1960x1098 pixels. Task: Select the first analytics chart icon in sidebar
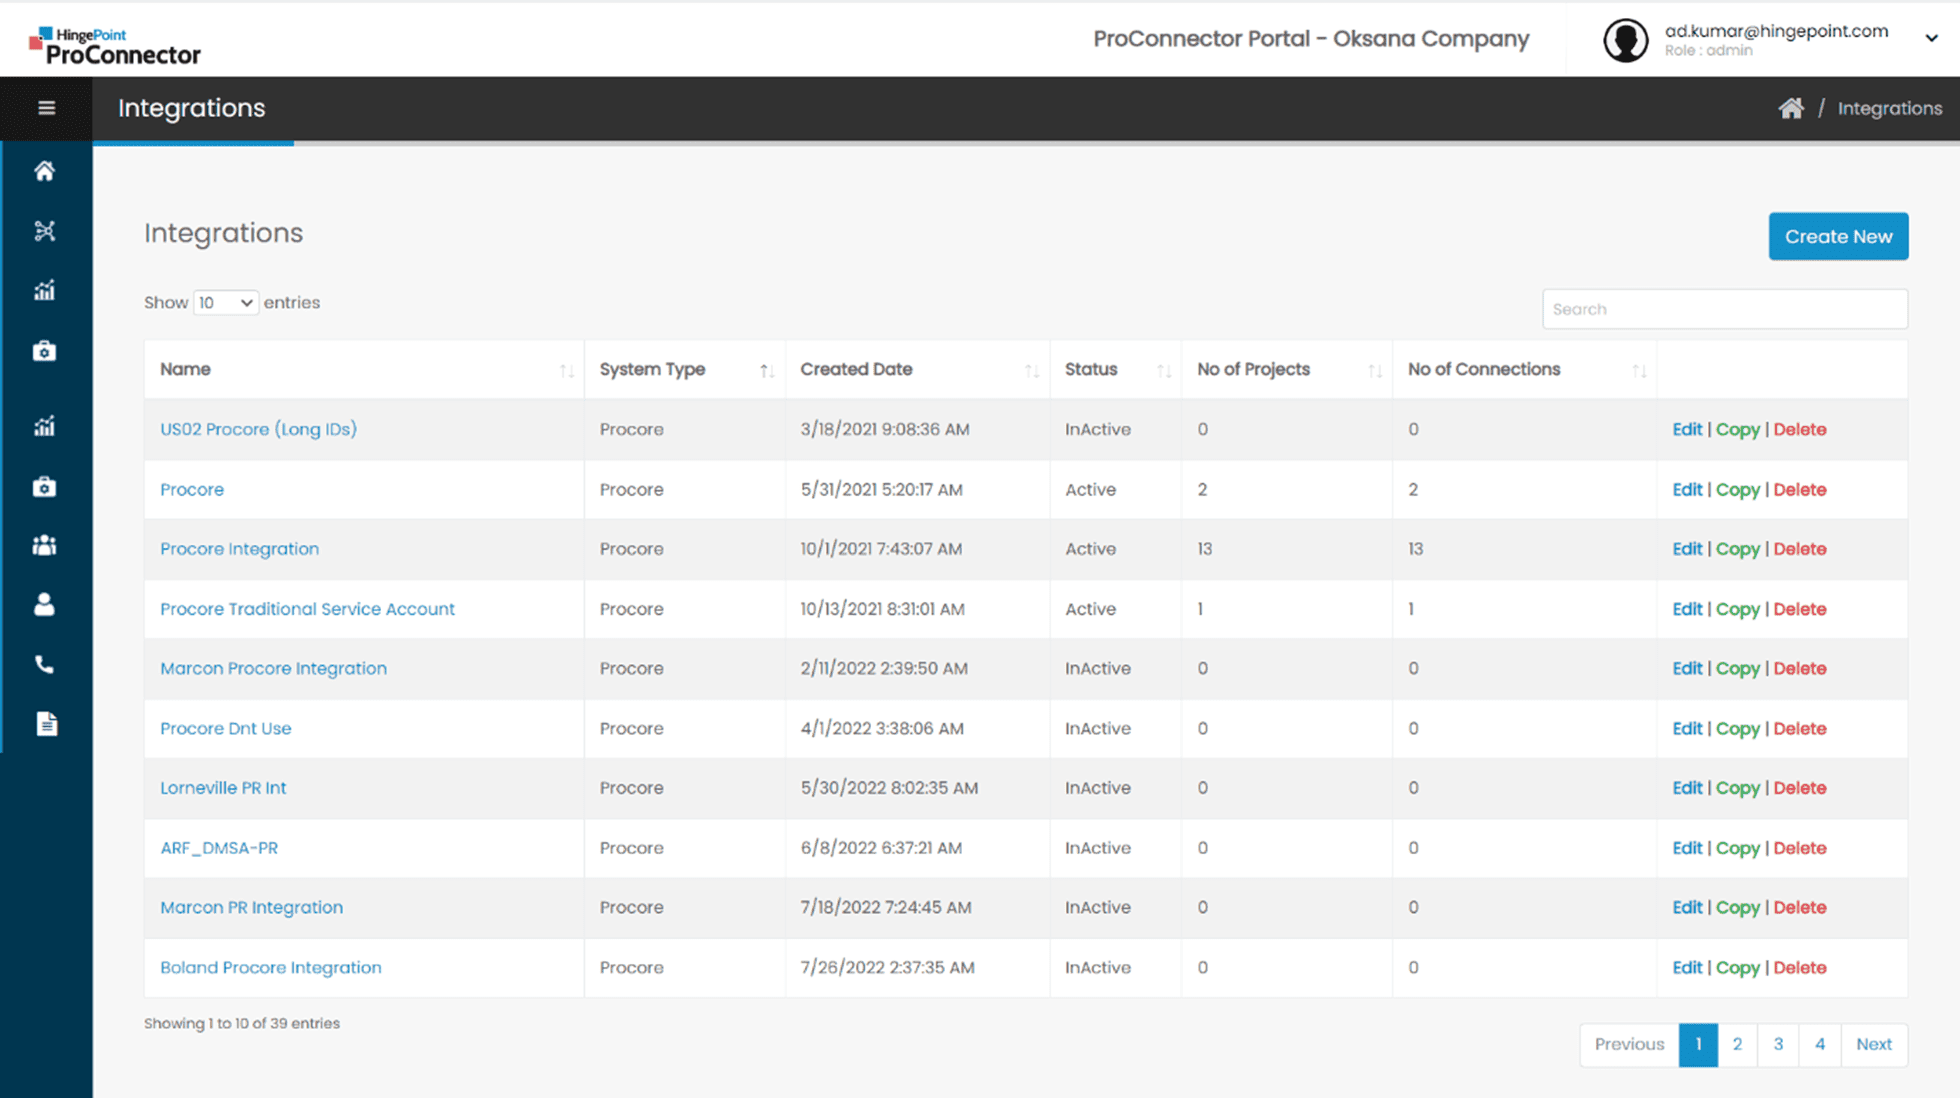coord(45,290)
